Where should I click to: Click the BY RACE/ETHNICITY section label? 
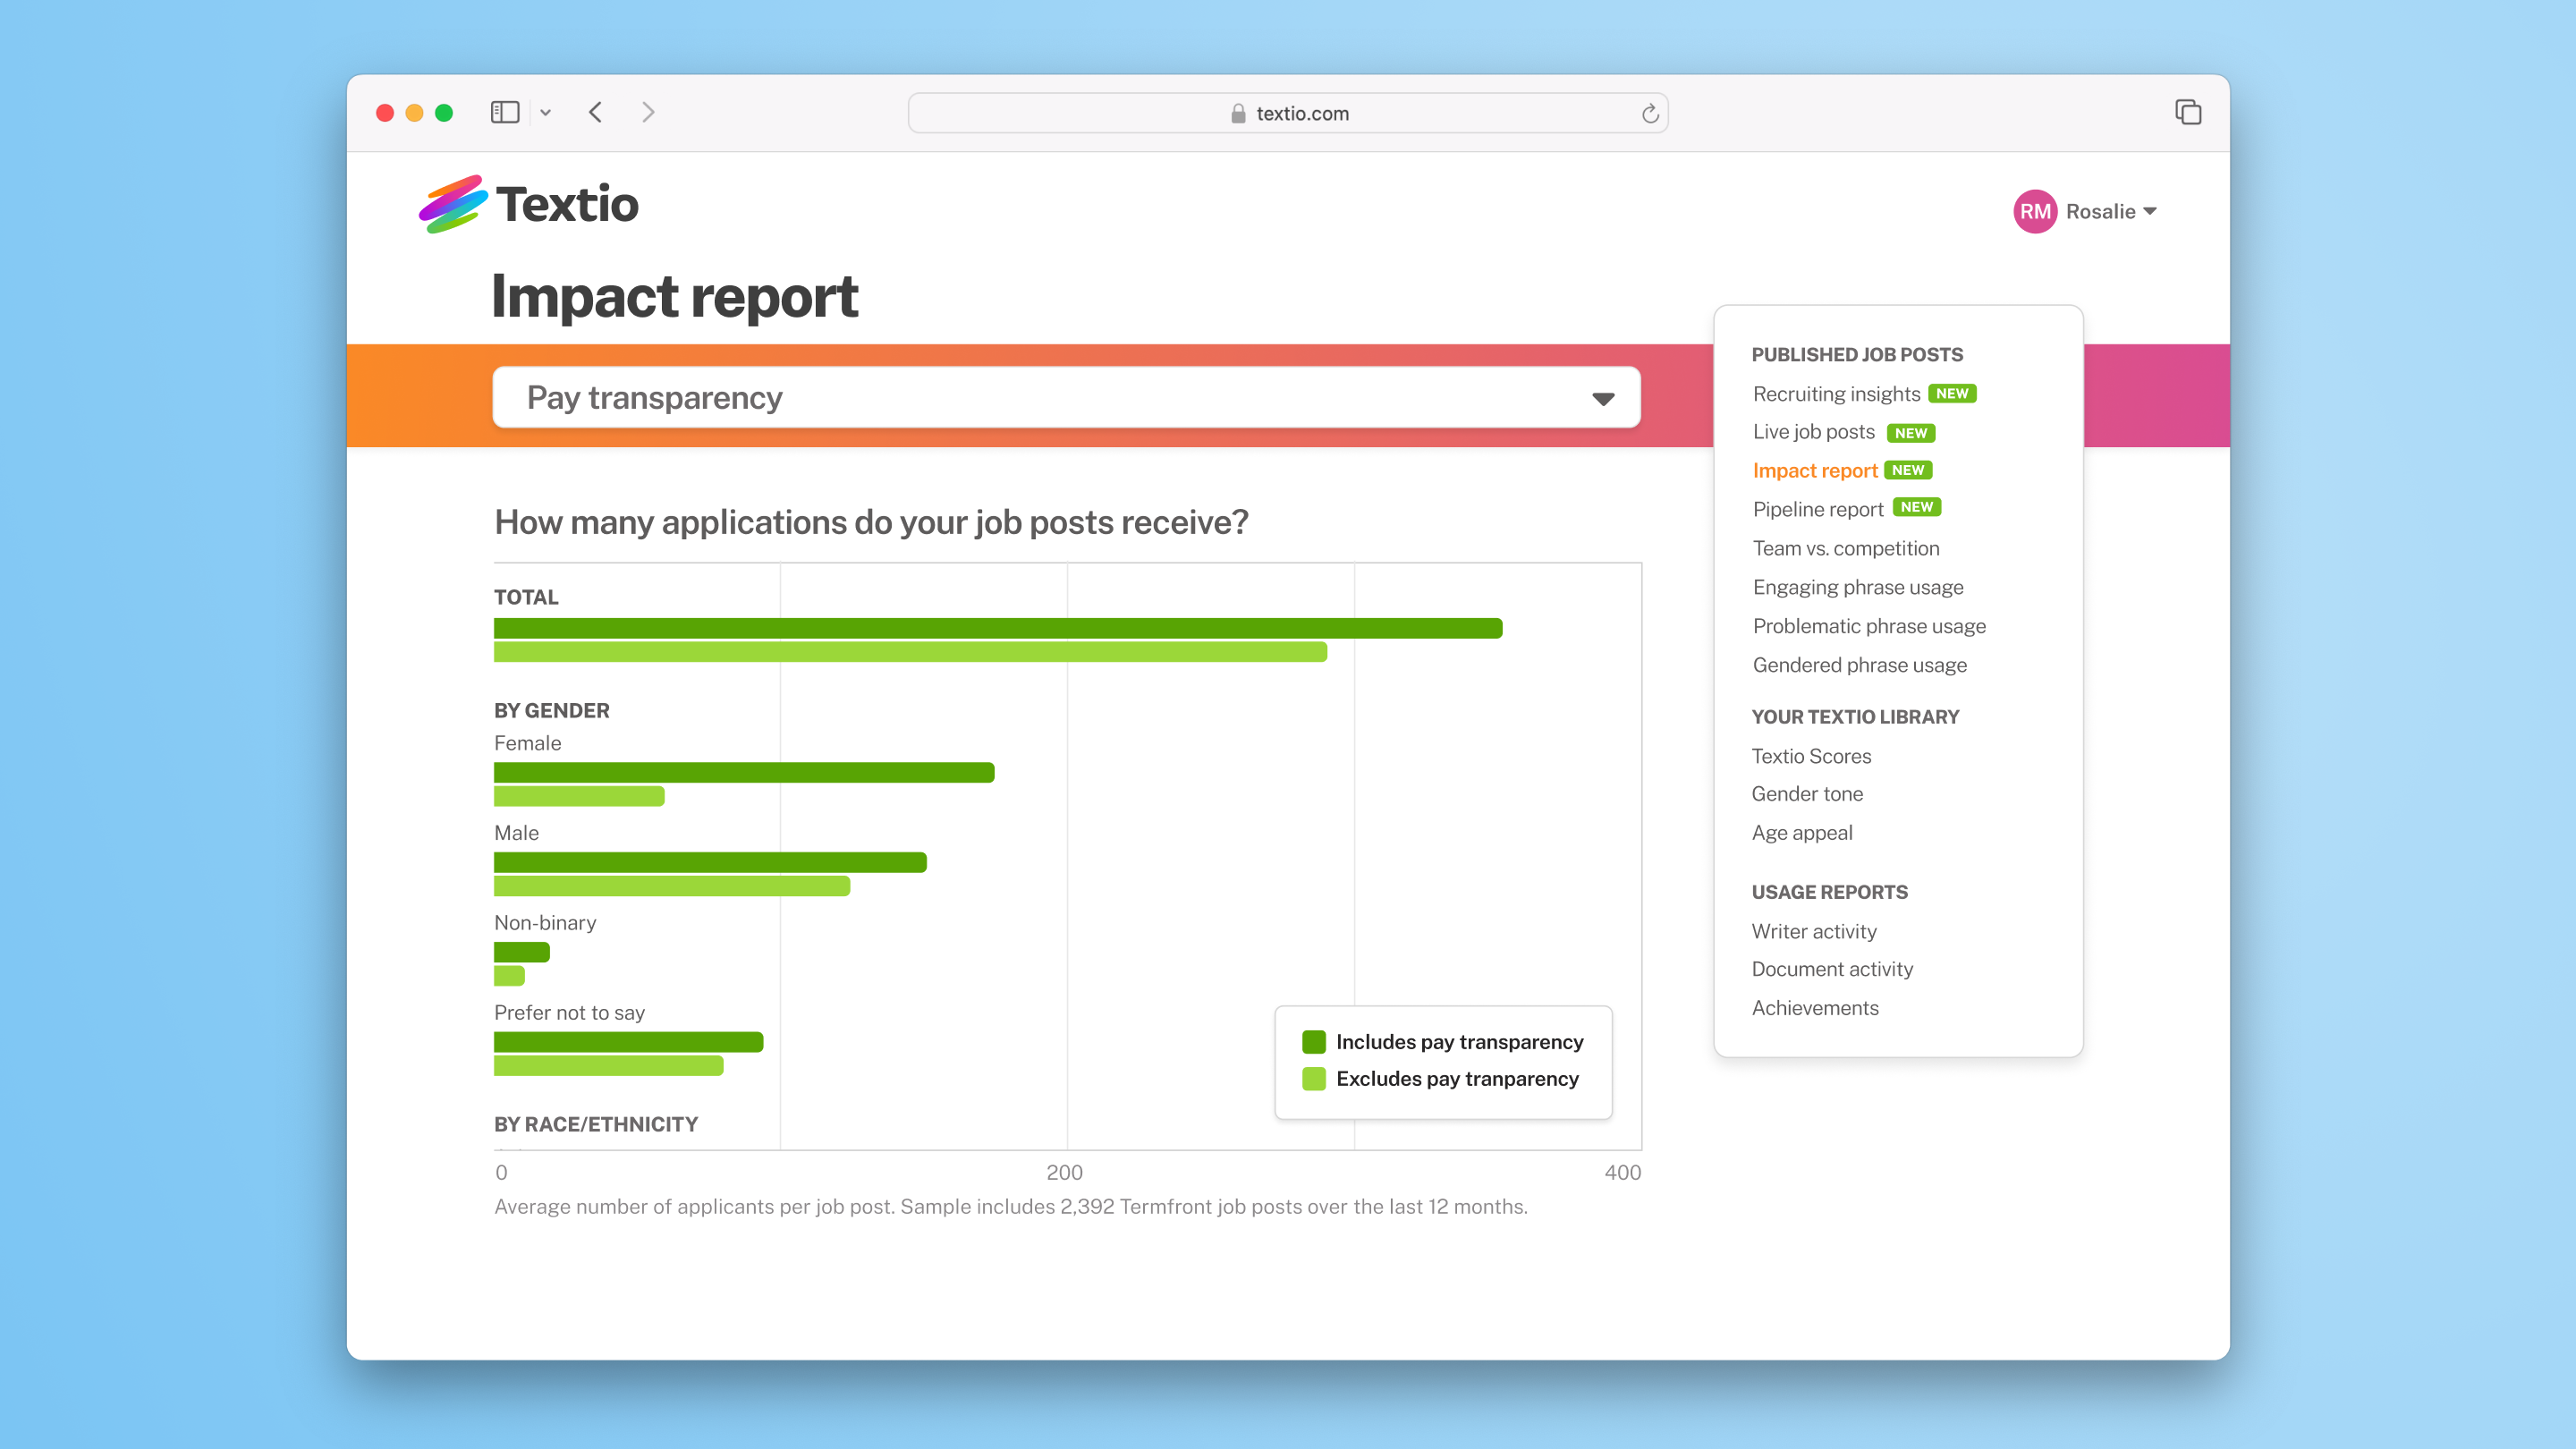(x=596, y=1124)
